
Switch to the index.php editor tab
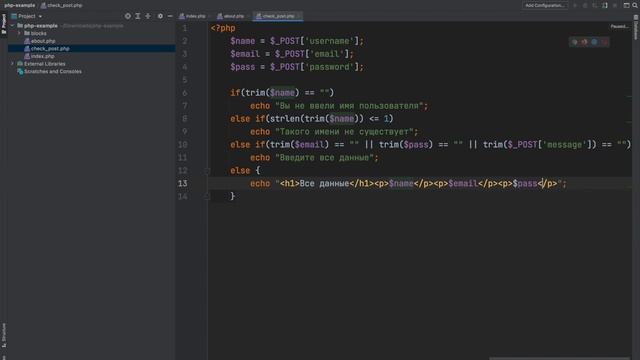[x=193, y=16]
